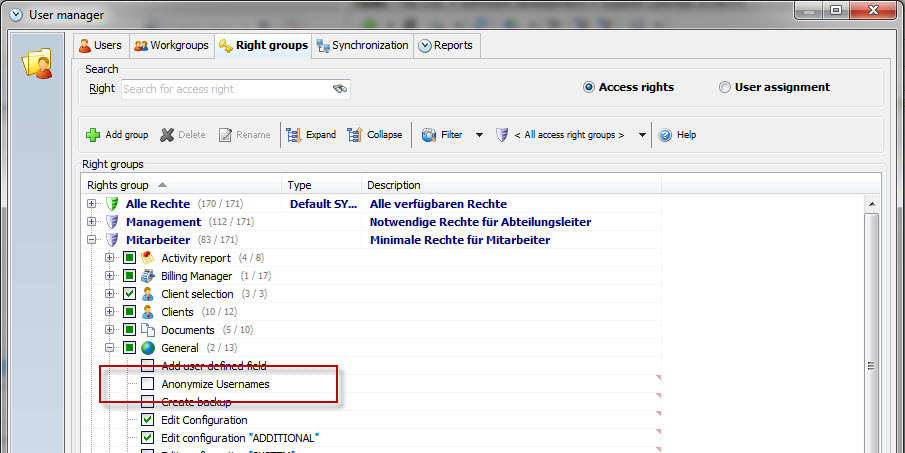Screen dimensions: 905x453
Task: Open the Synchronization tab
Action: pyautogui.click(x=361, y=45)
